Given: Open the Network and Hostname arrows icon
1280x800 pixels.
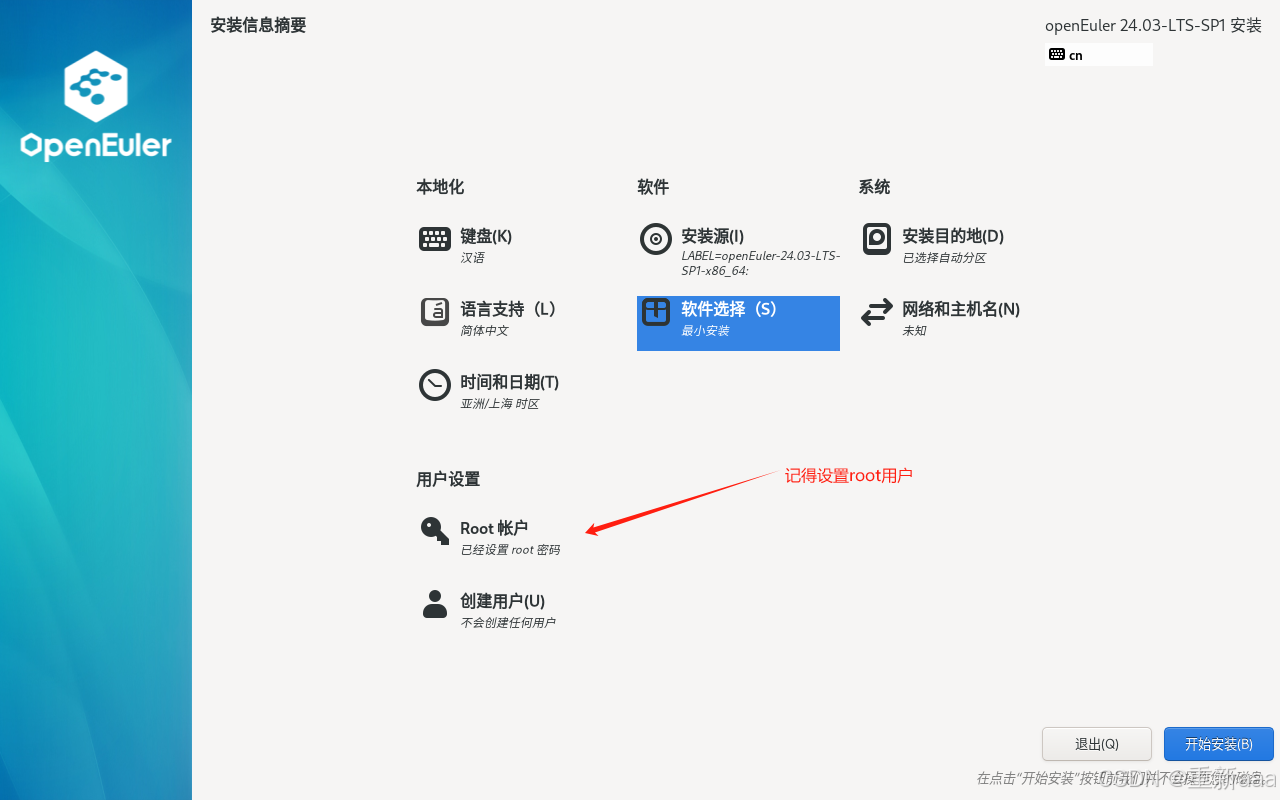Looking at the screenshot, I should tap(877, 312).
